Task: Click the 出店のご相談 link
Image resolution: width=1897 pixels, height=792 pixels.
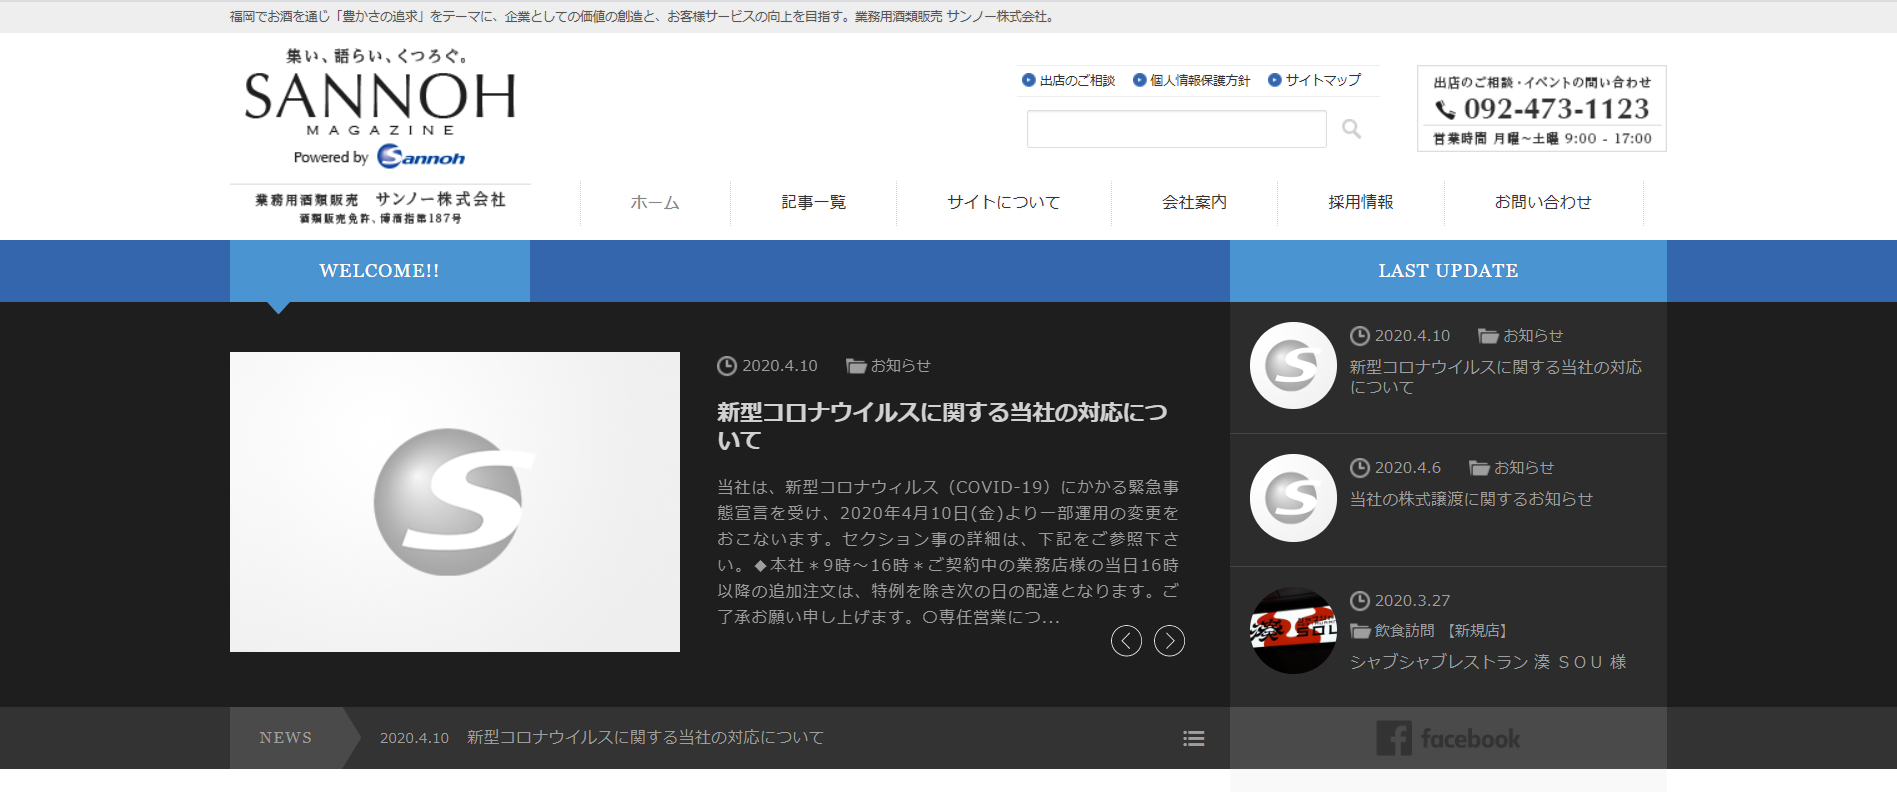Action: pos(1077,80)
